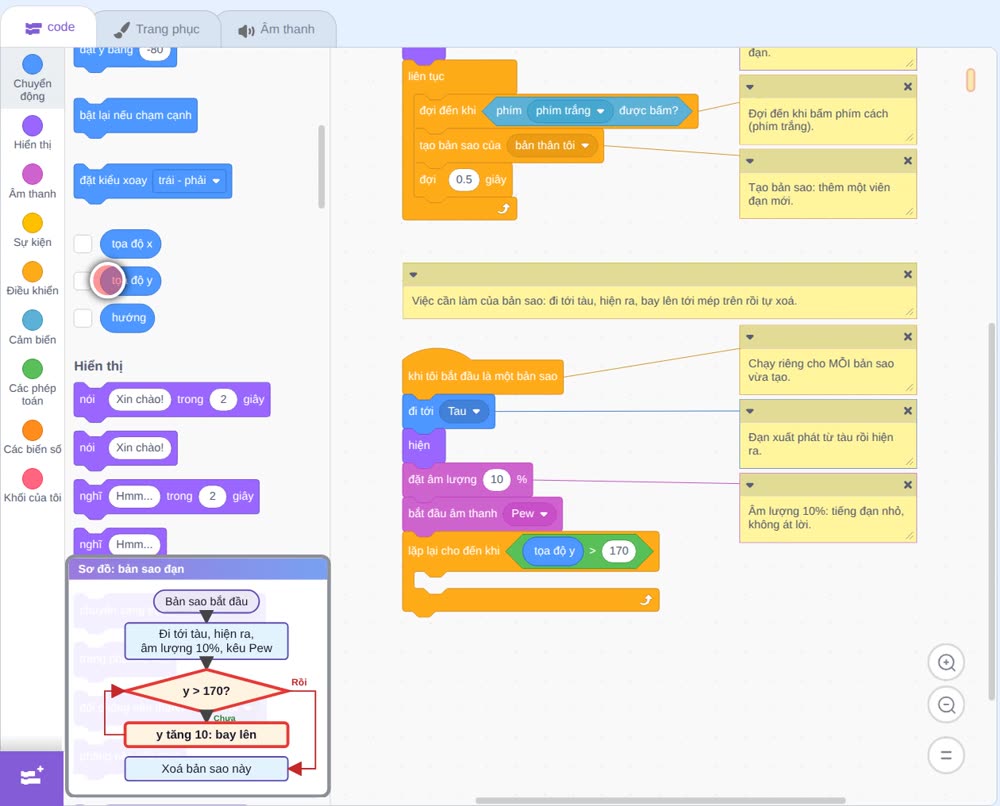Viewport: 1000px width, 806px height.
Task: Click the block palette vertical scrollbar
Action: pos(321,166)
